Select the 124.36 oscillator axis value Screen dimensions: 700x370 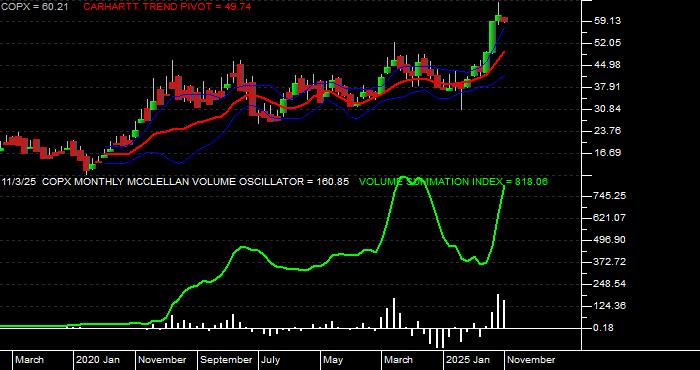(x=610, y=306)
